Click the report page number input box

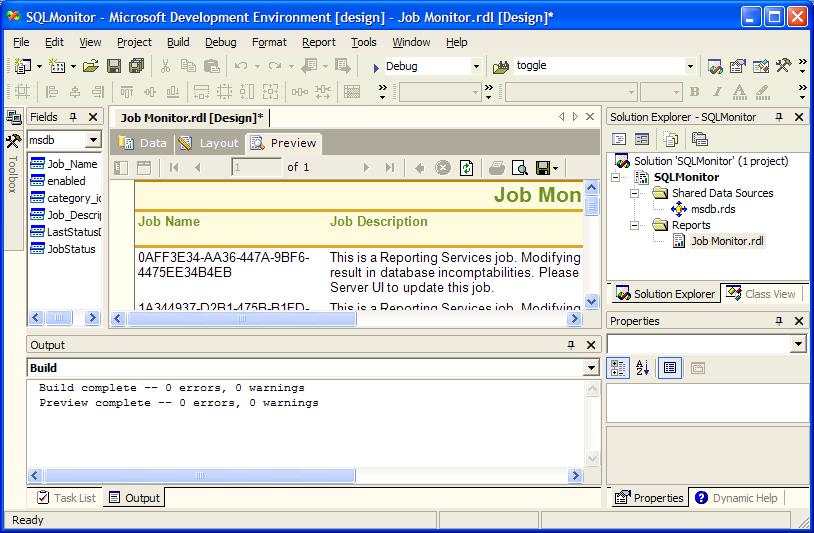[256, 167]
